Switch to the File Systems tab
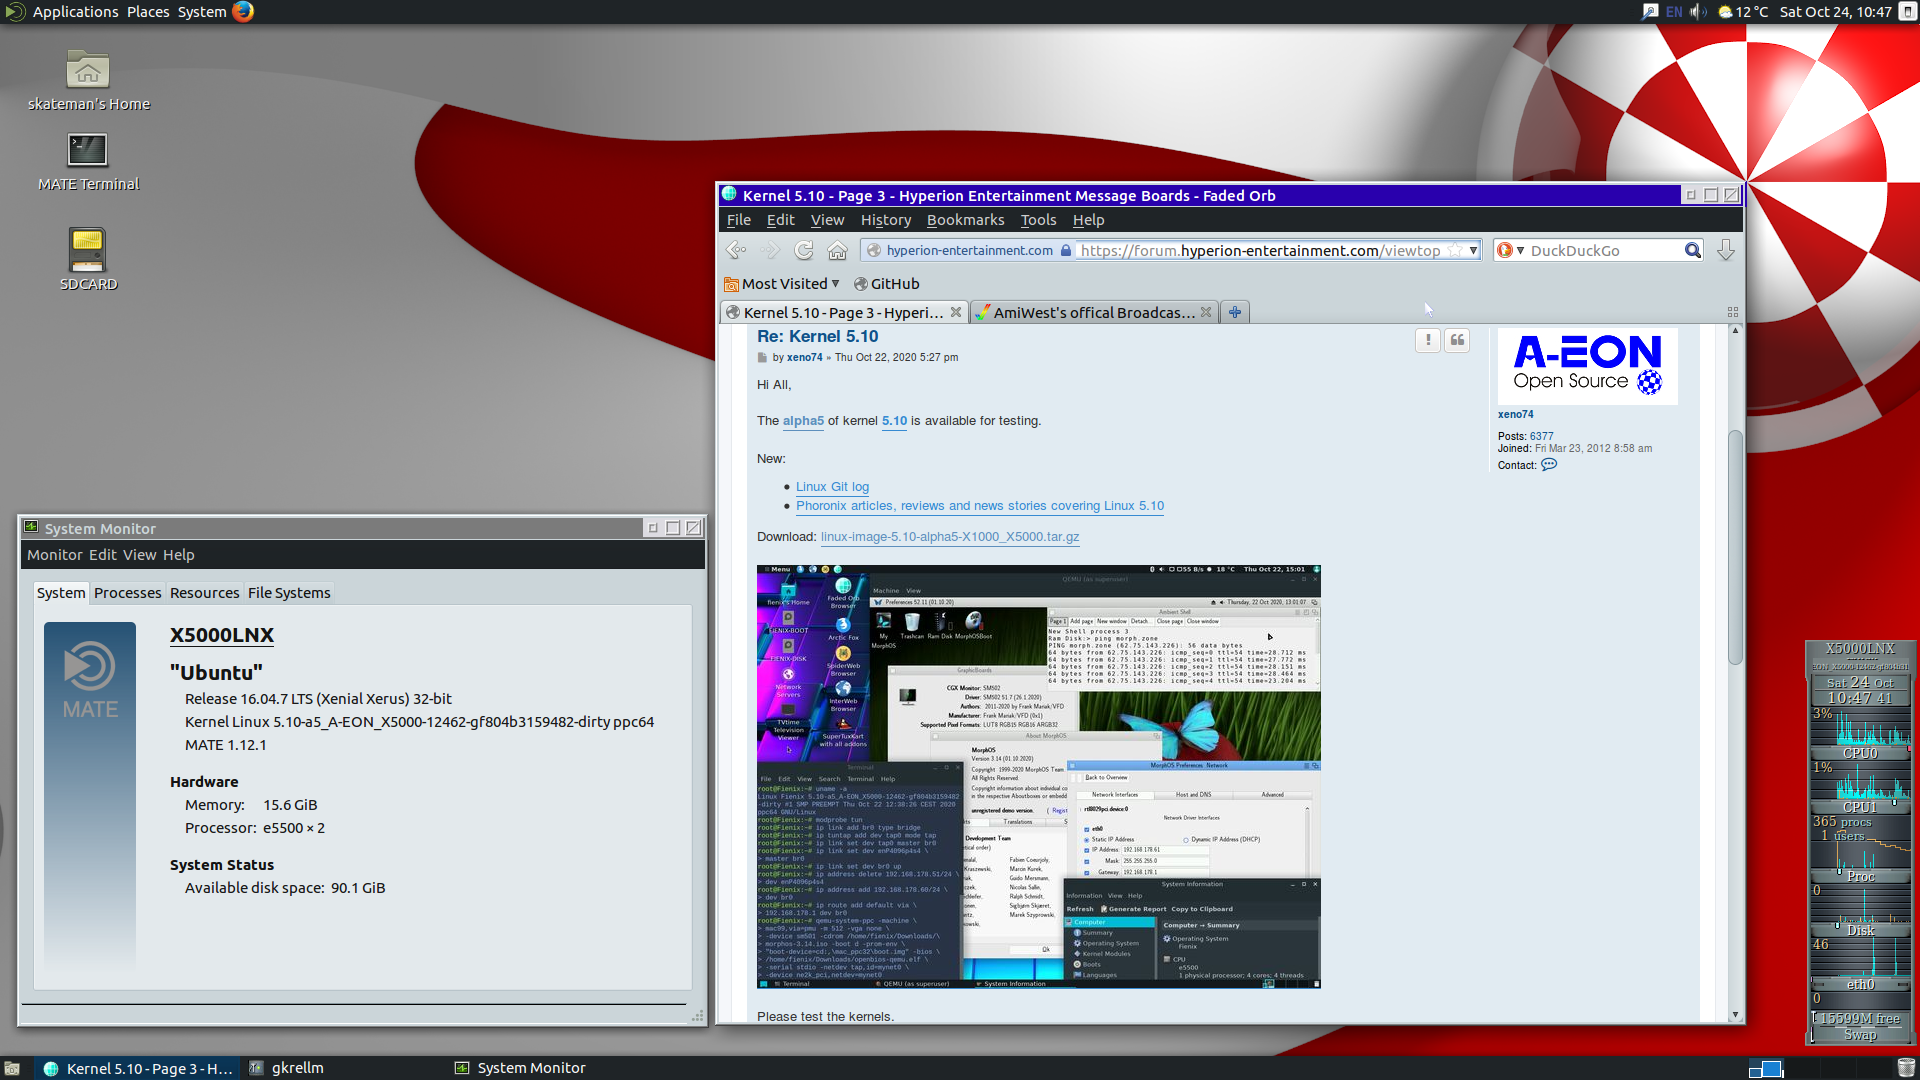 click(x=289, y=593)
